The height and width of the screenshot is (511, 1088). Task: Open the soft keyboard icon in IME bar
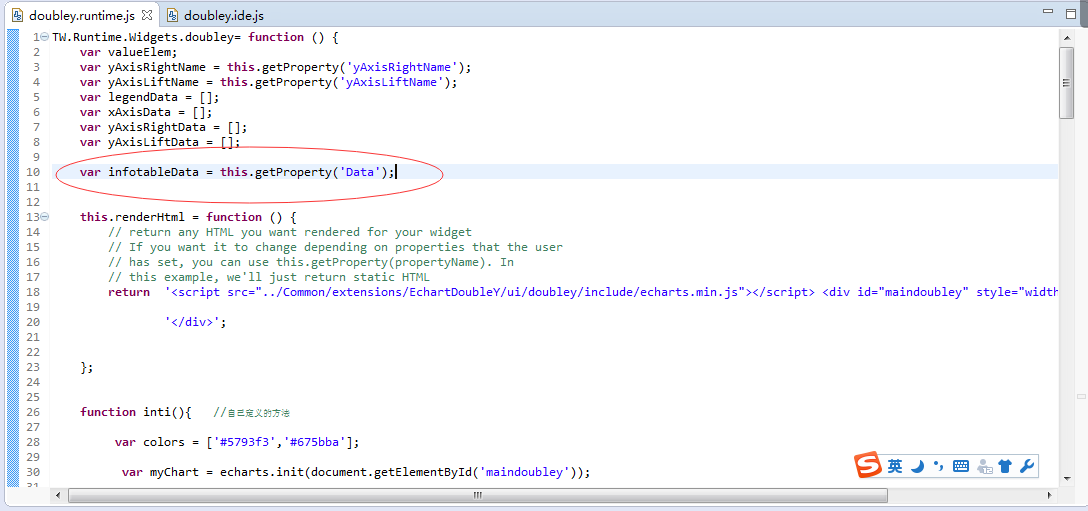[x=961, y=467]
